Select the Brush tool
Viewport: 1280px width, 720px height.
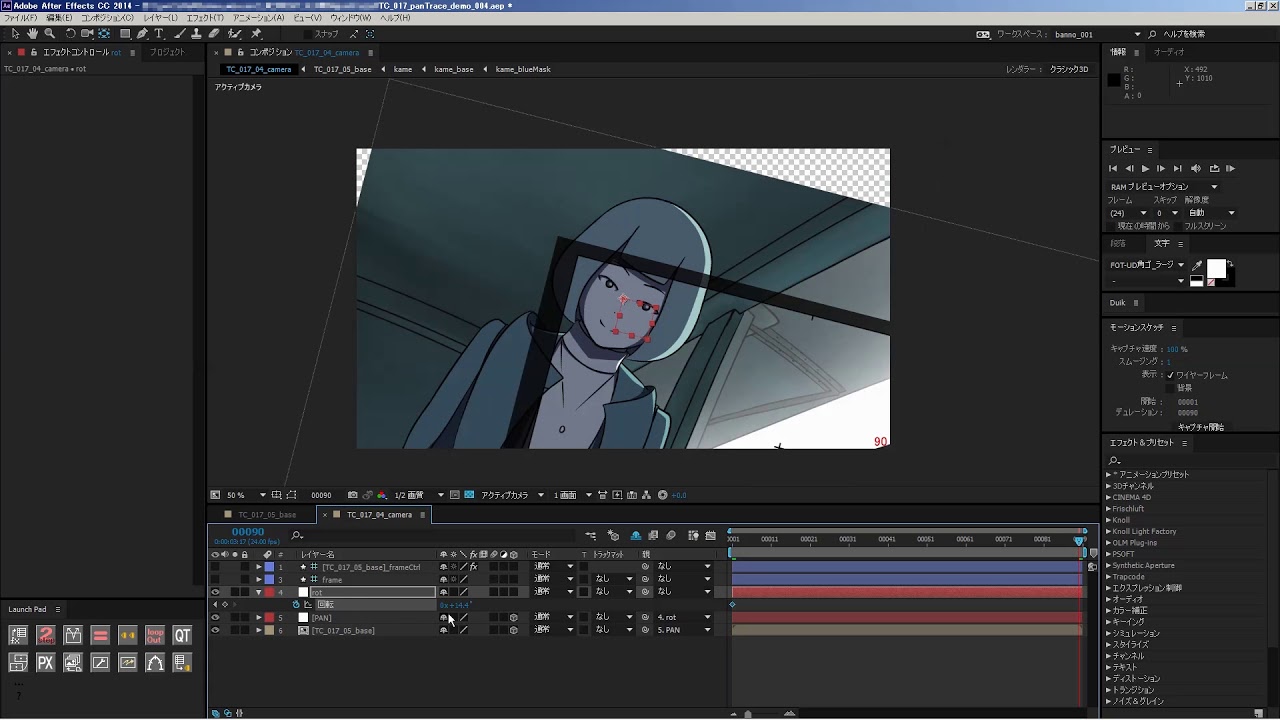[181, 34]
